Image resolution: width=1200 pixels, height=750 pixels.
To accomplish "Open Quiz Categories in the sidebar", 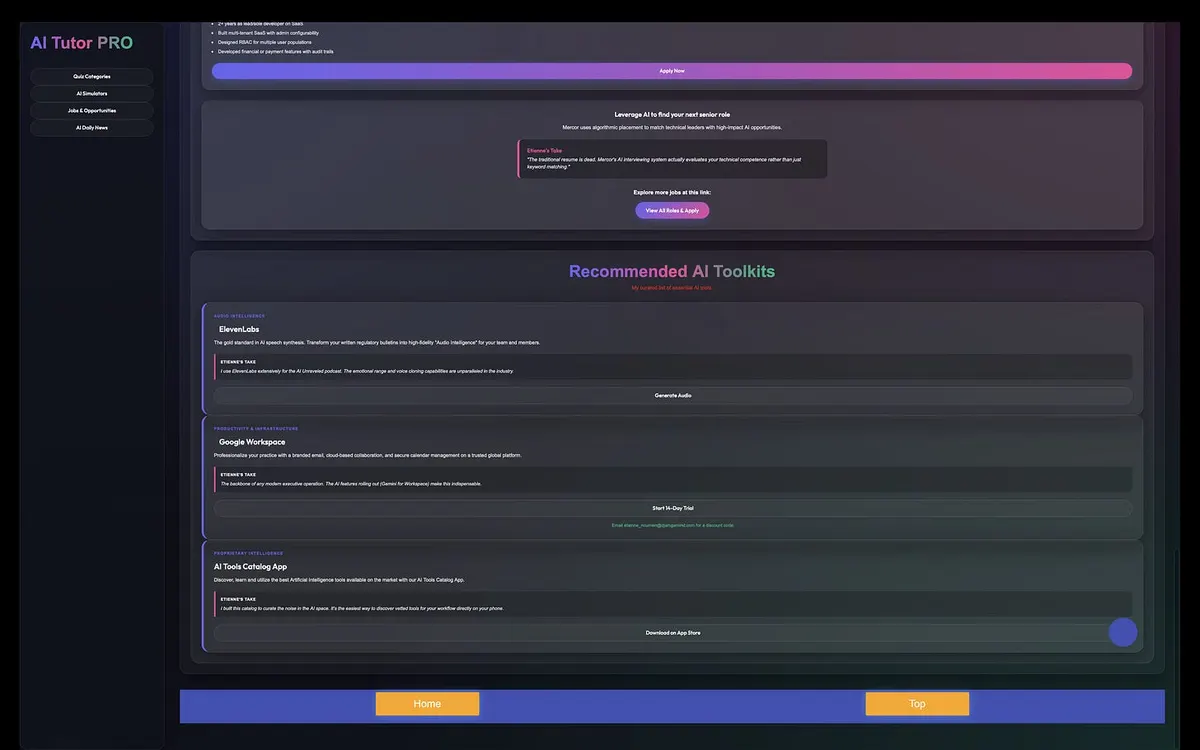I will 92,76.
